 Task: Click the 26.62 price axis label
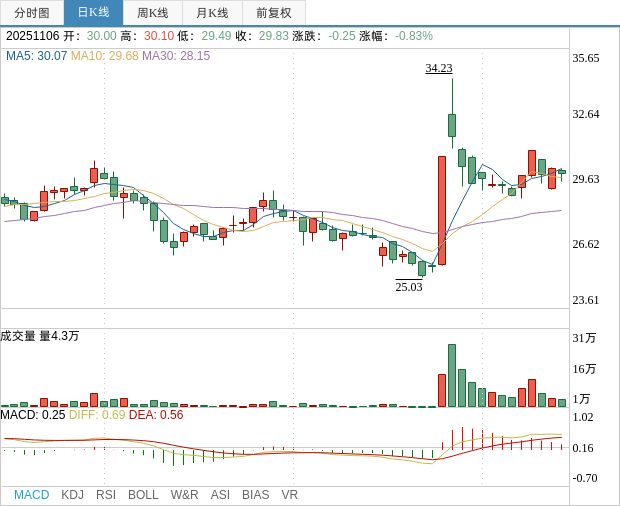coord(586,244)
